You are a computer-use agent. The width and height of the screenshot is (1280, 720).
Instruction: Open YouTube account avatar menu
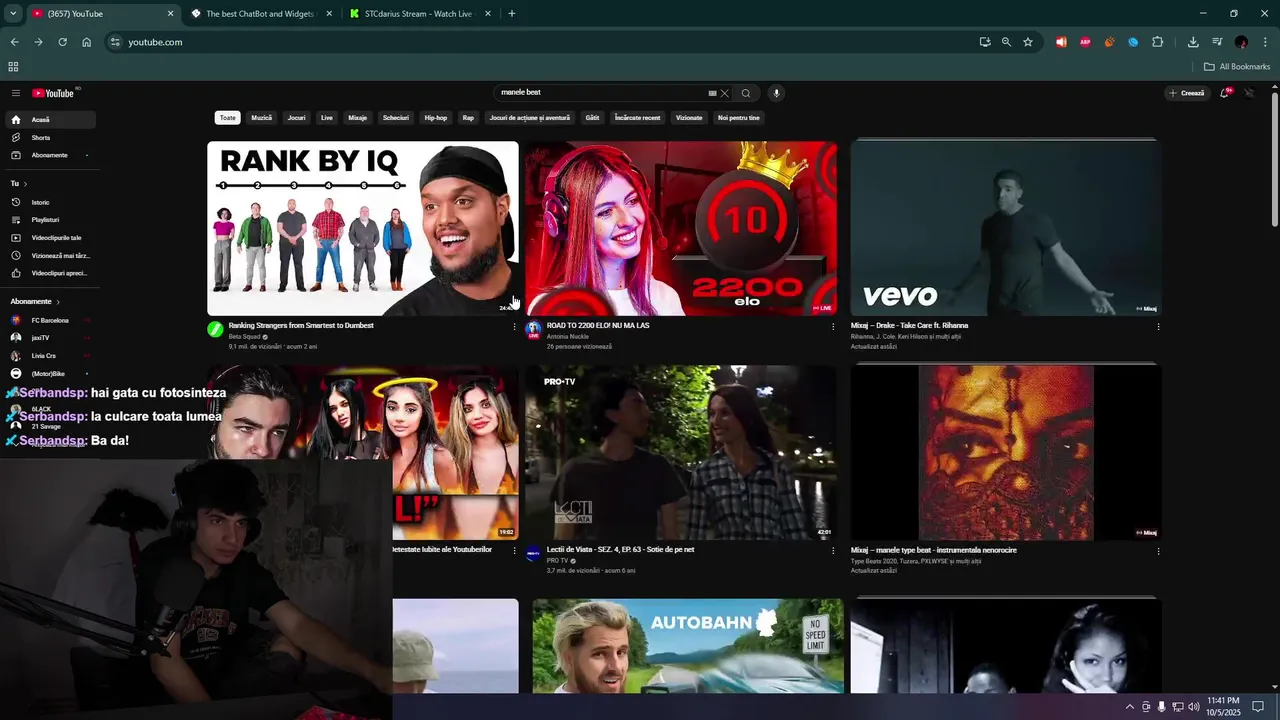click(x=1249, y=93)
